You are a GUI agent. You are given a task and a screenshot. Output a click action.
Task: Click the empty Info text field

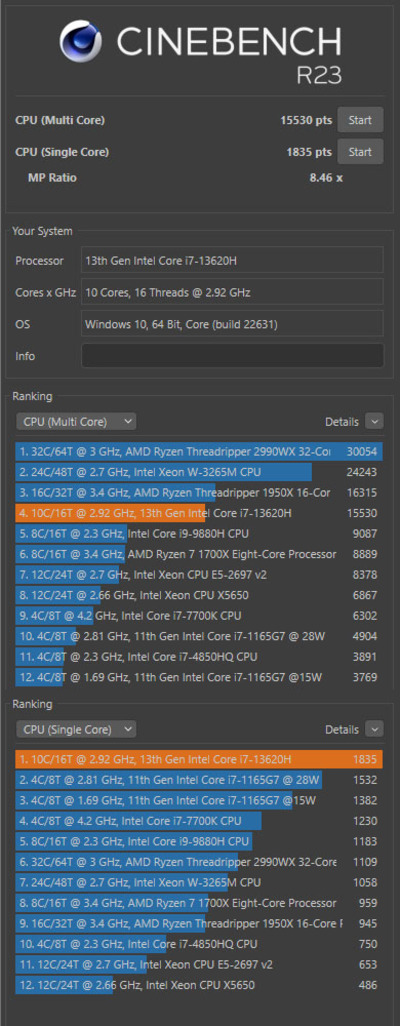point(232,356)
